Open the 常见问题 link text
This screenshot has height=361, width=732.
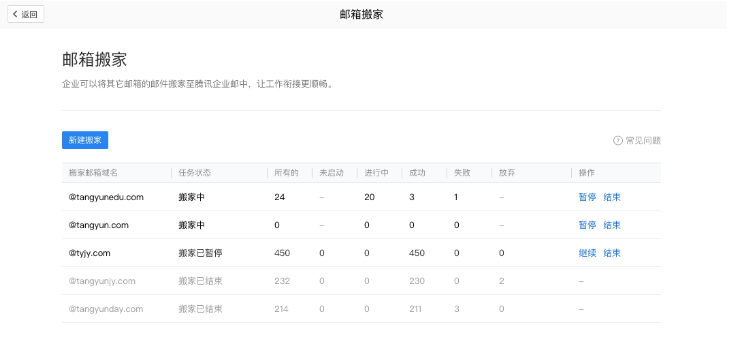point(643,141)
